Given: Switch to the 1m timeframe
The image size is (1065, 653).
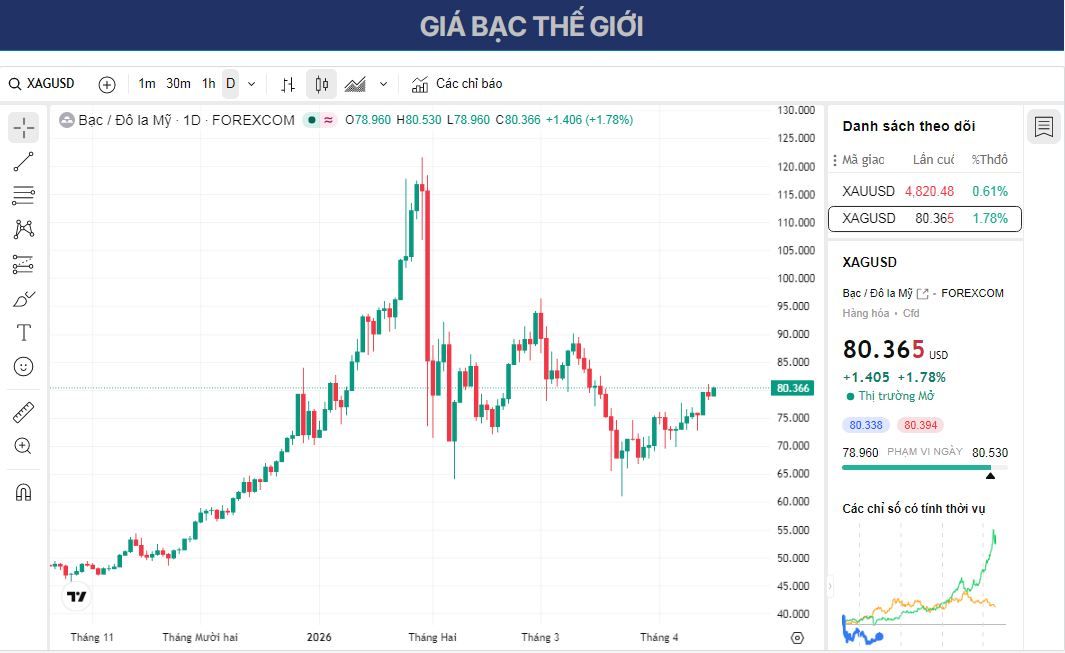Looking at the screenshot, I should [x=147, y=84].
